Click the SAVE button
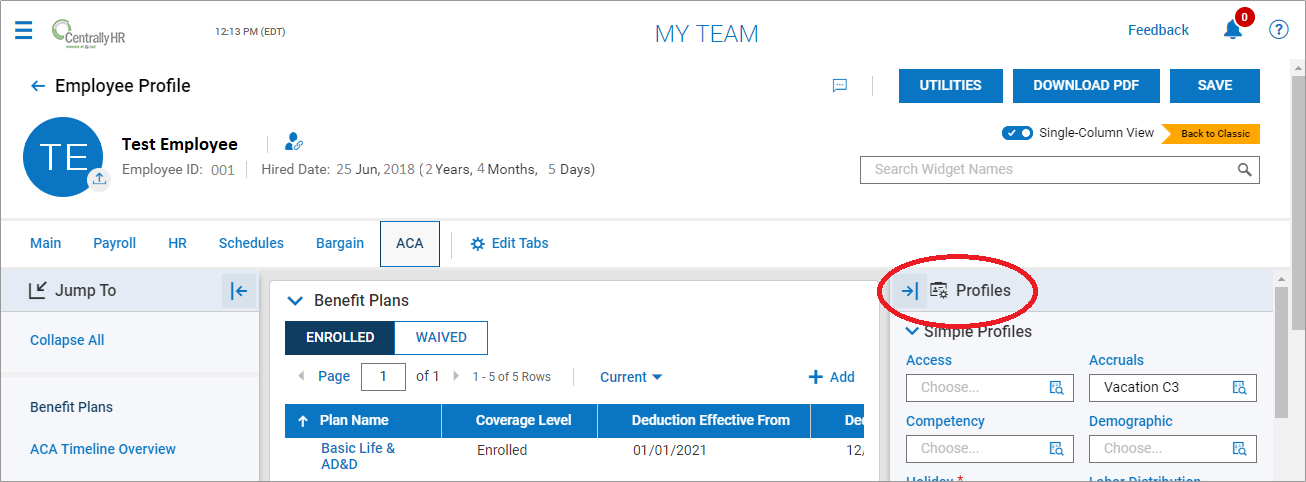Image resolution: width=1306 pixels, height=482 pixels. [1215, 86]
